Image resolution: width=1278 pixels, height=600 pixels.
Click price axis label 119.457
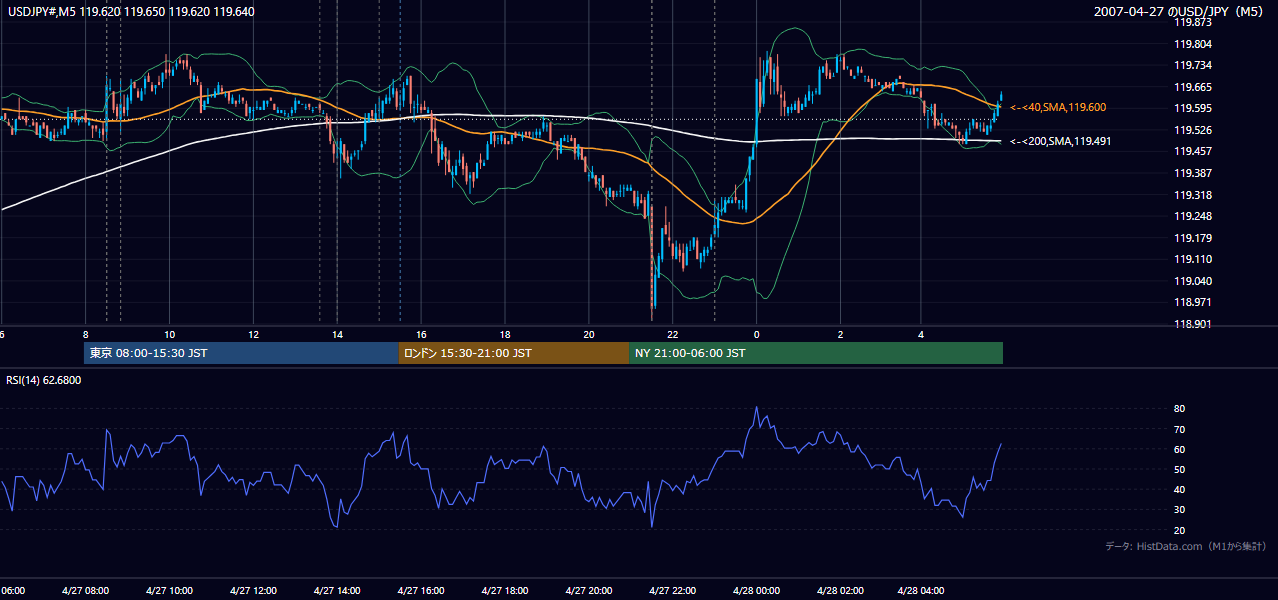1193,151
